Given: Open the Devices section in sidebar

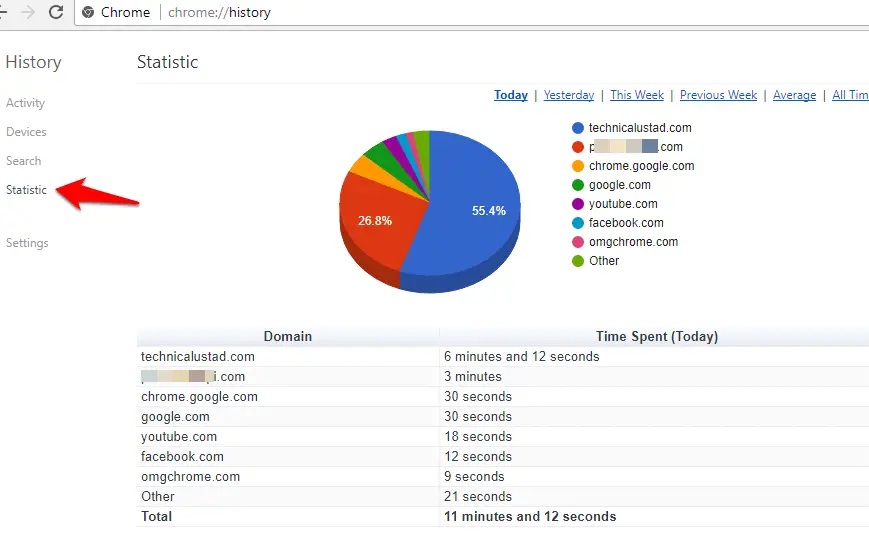Looking at the screenshot, I should coord(26,132).
